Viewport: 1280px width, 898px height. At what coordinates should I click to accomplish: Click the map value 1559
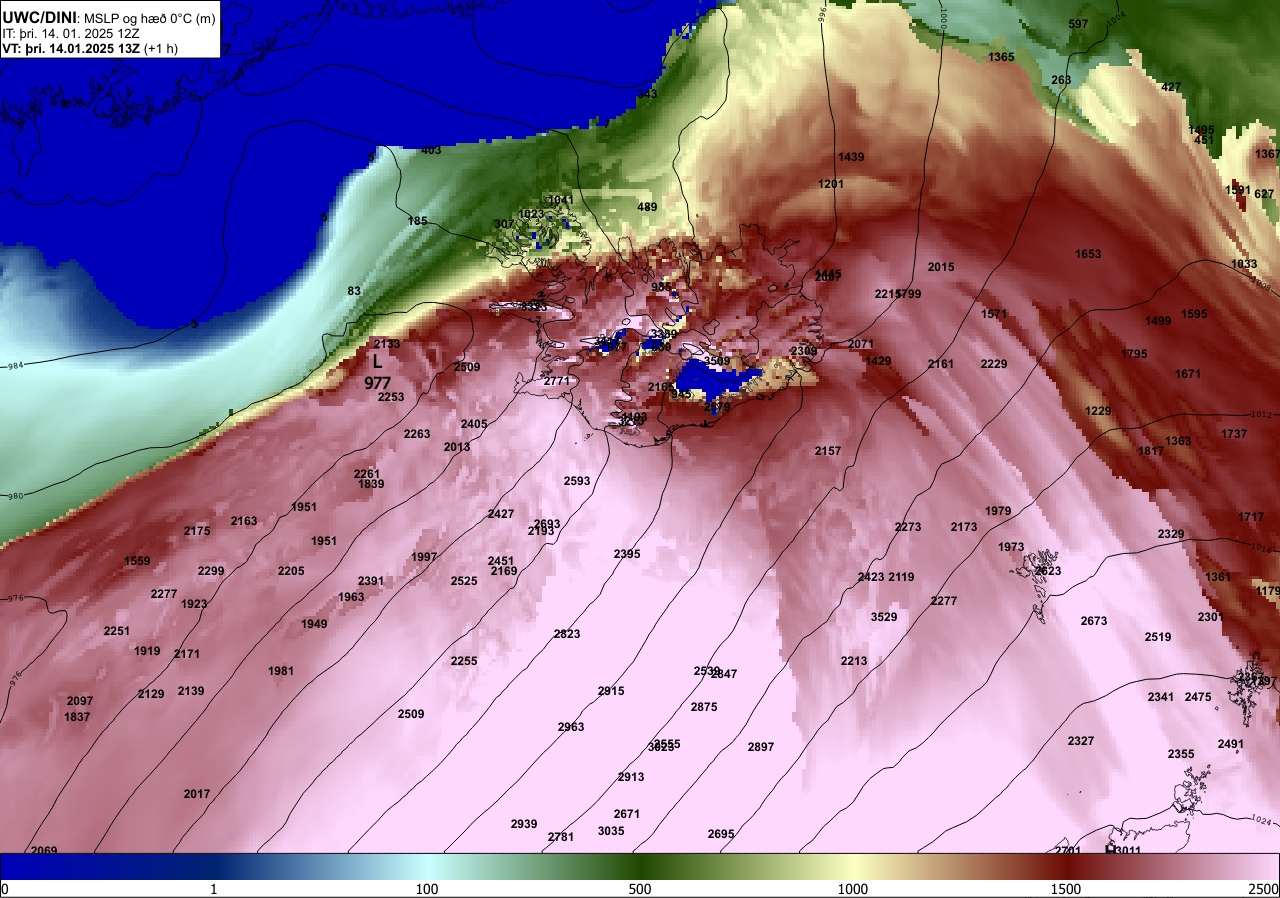(137, 561)
